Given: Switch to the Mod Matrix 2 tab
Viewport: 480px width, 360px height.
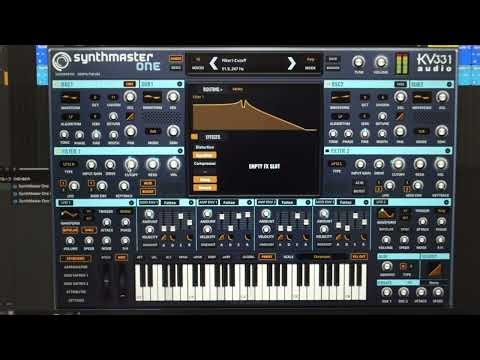Looking at the screenshot, I should tap(76, 284).
